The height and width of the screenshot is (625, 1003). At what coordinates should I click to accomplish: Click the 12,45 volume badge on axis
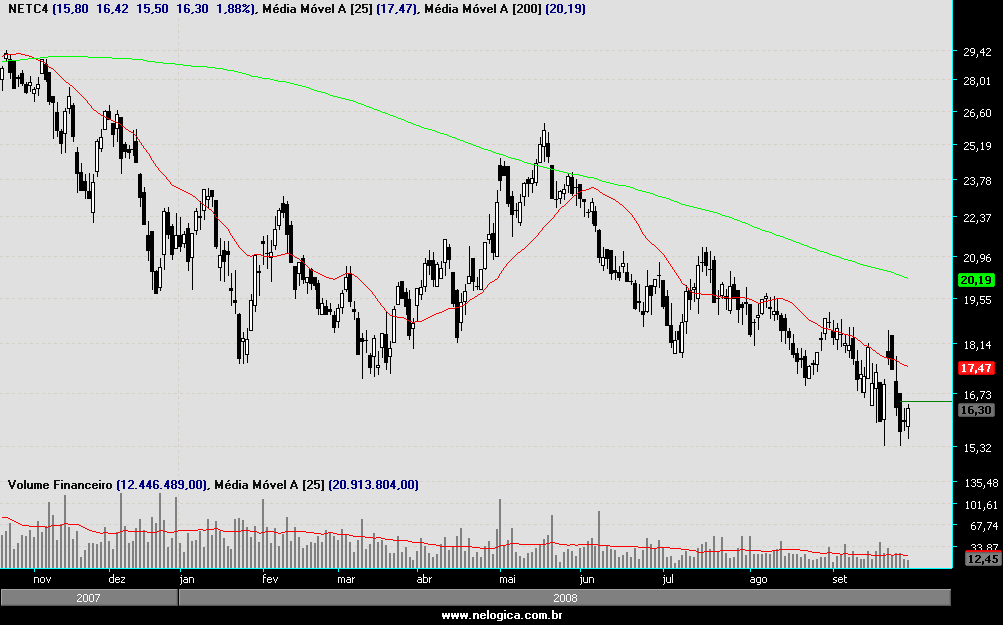tap(983, 559)
